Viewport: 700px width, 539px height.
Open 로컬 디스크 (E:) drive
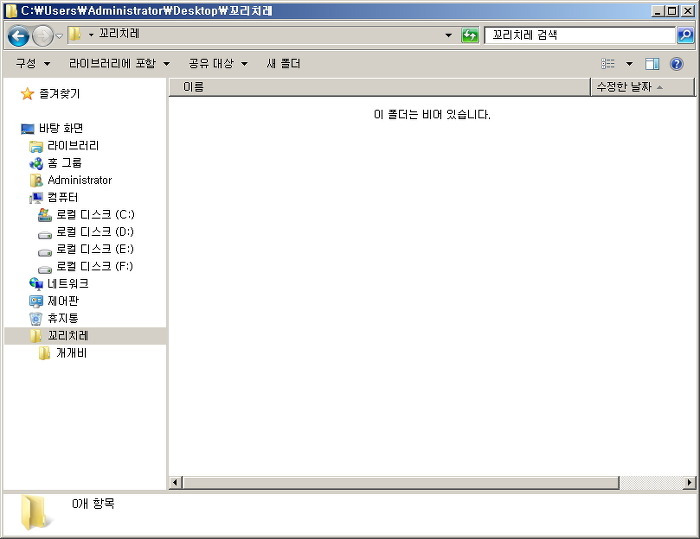95,249
